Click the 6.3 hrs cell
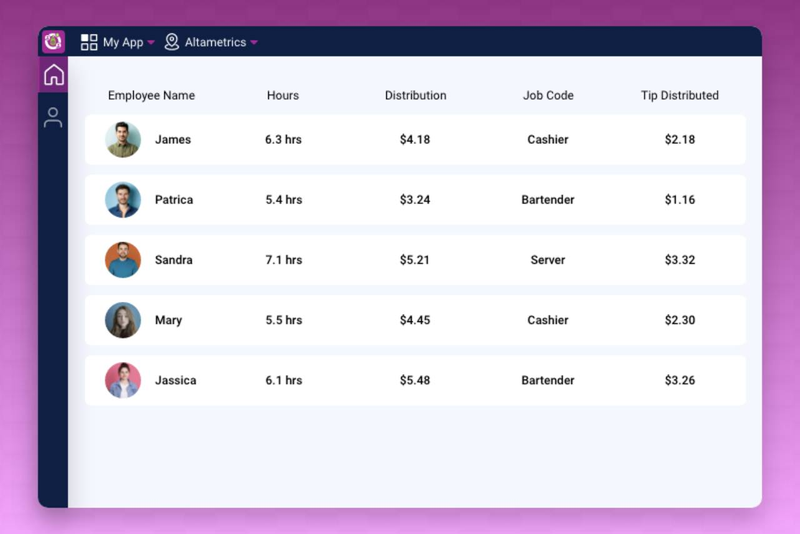The image size is (800, 534). pos(283,139)
